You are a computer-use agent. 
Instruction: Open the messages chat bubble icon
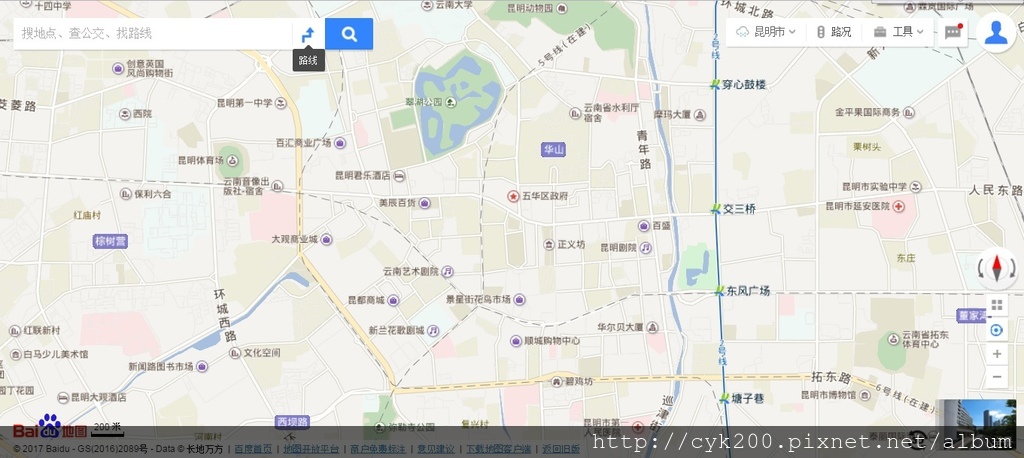[x=953, y=33]
